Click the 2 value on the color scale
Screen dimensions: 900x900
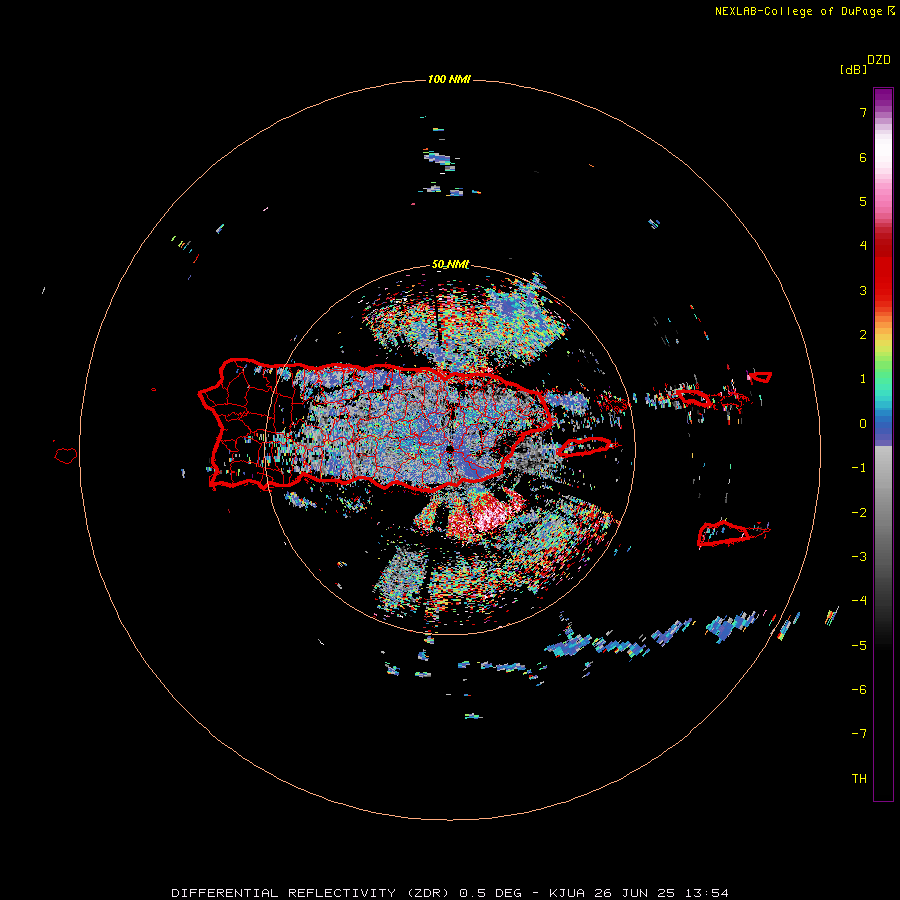pos(863,335)
